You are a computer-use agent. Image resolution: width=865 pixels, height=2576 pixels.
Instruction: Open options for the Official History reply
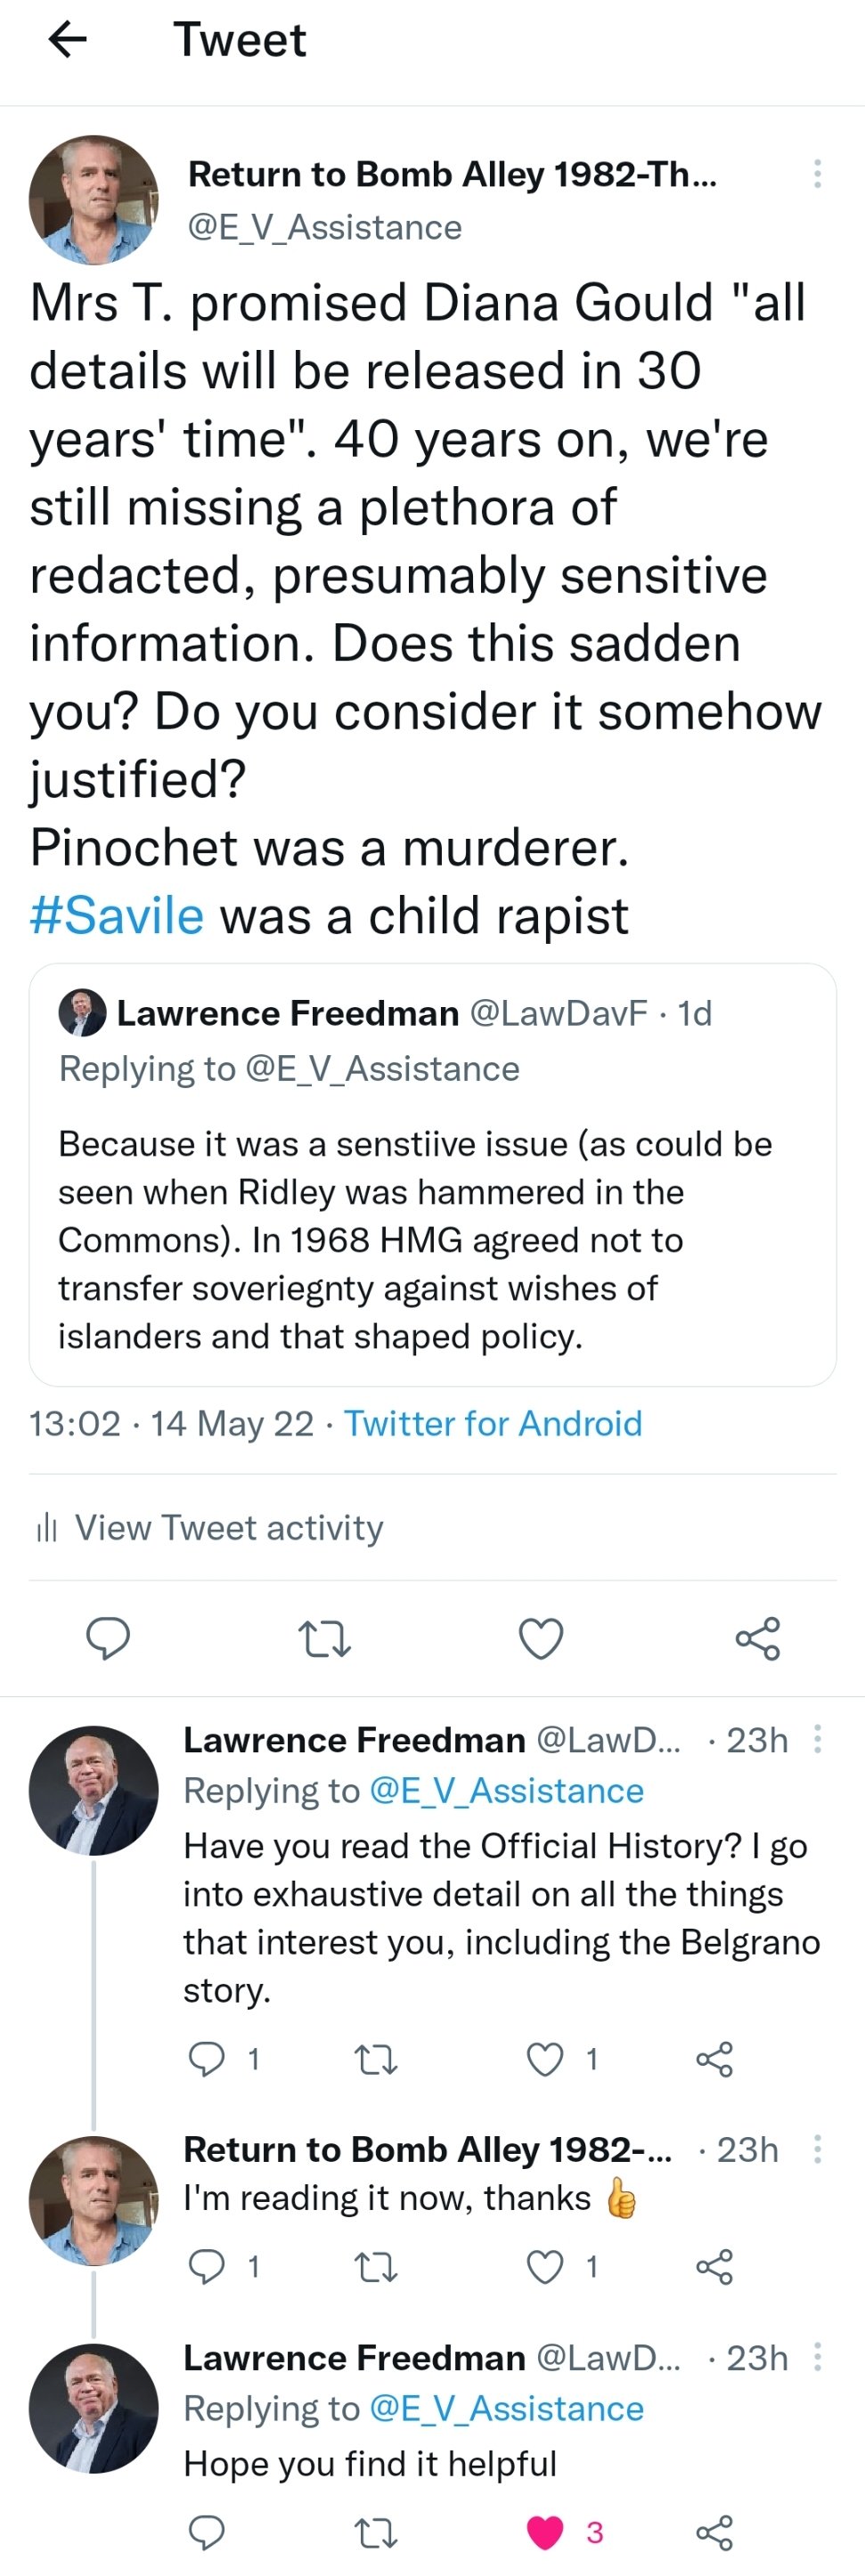[817, 1740]
